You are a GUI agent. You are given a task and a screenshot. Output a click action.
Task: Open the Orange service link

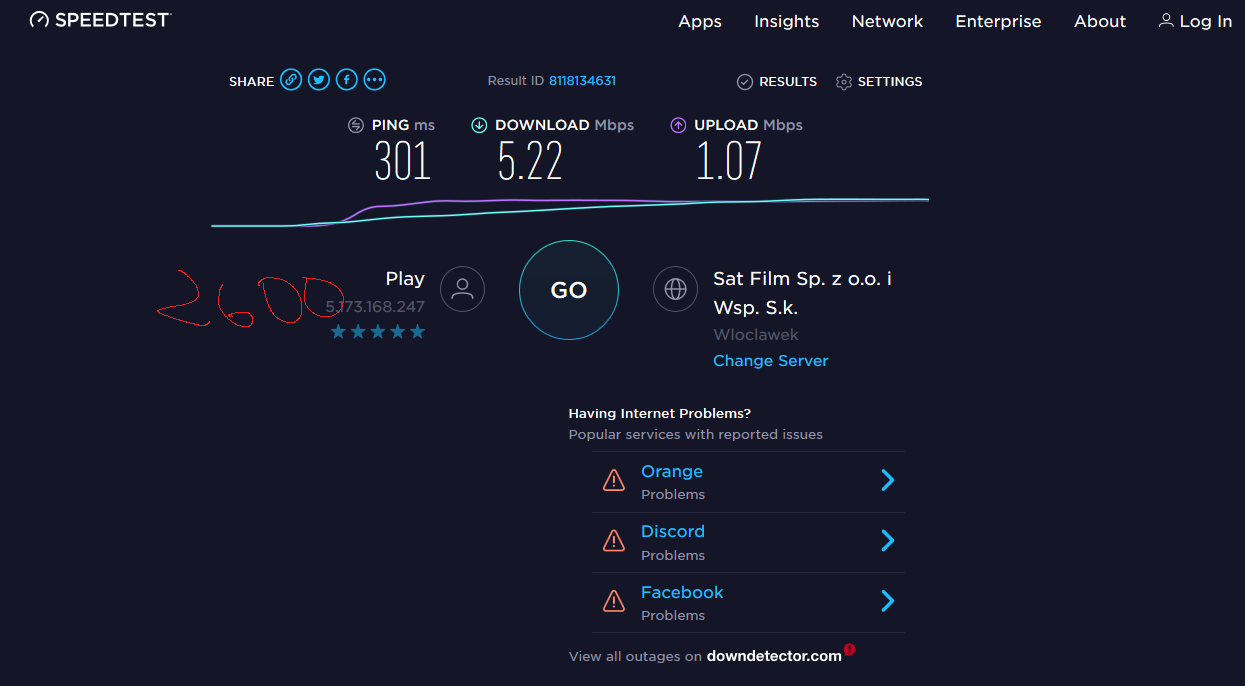click(x=672, y=472)
